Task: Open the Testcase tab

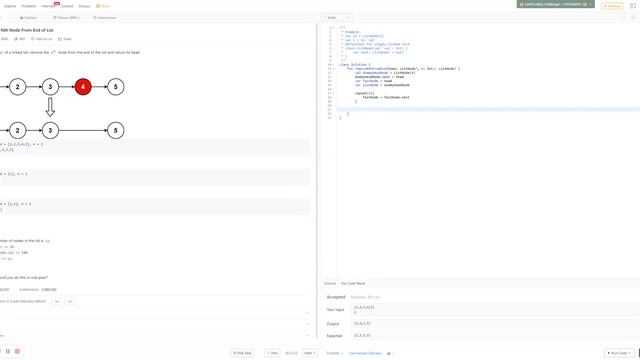Action: (x=330, y=283)
